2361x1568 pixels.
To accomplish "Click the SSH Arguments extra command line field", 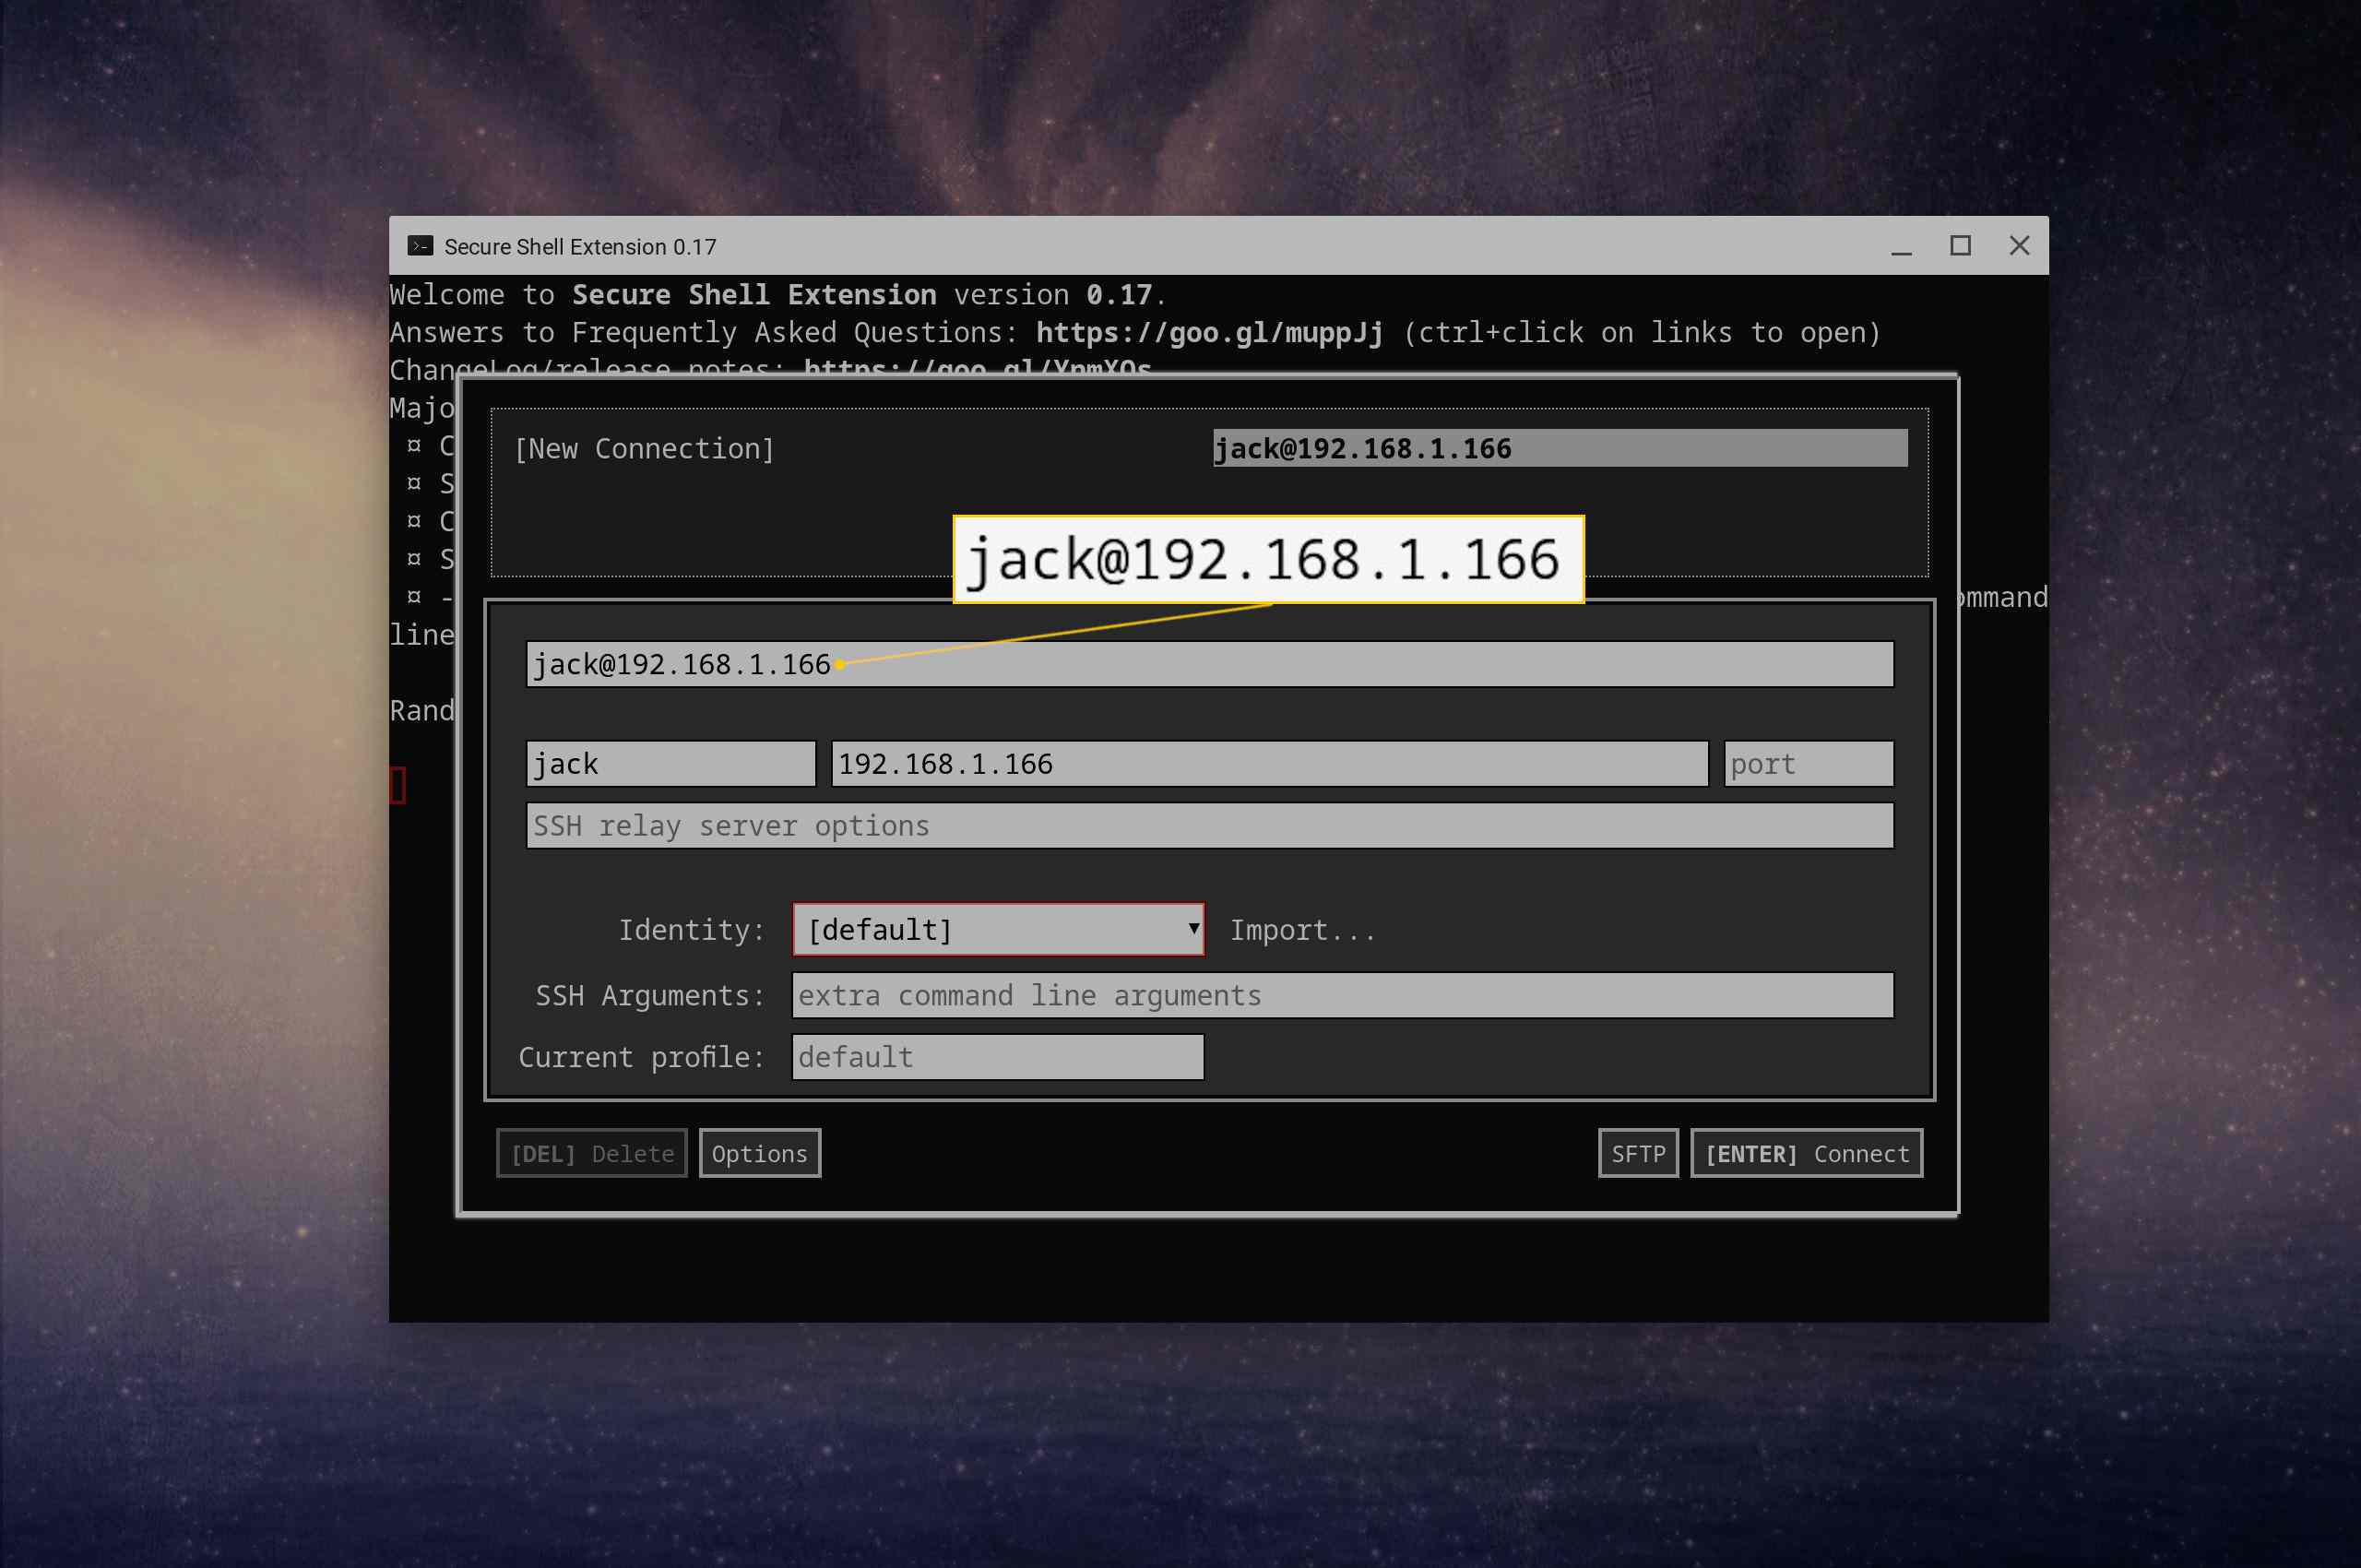I will coord(1343,996).
